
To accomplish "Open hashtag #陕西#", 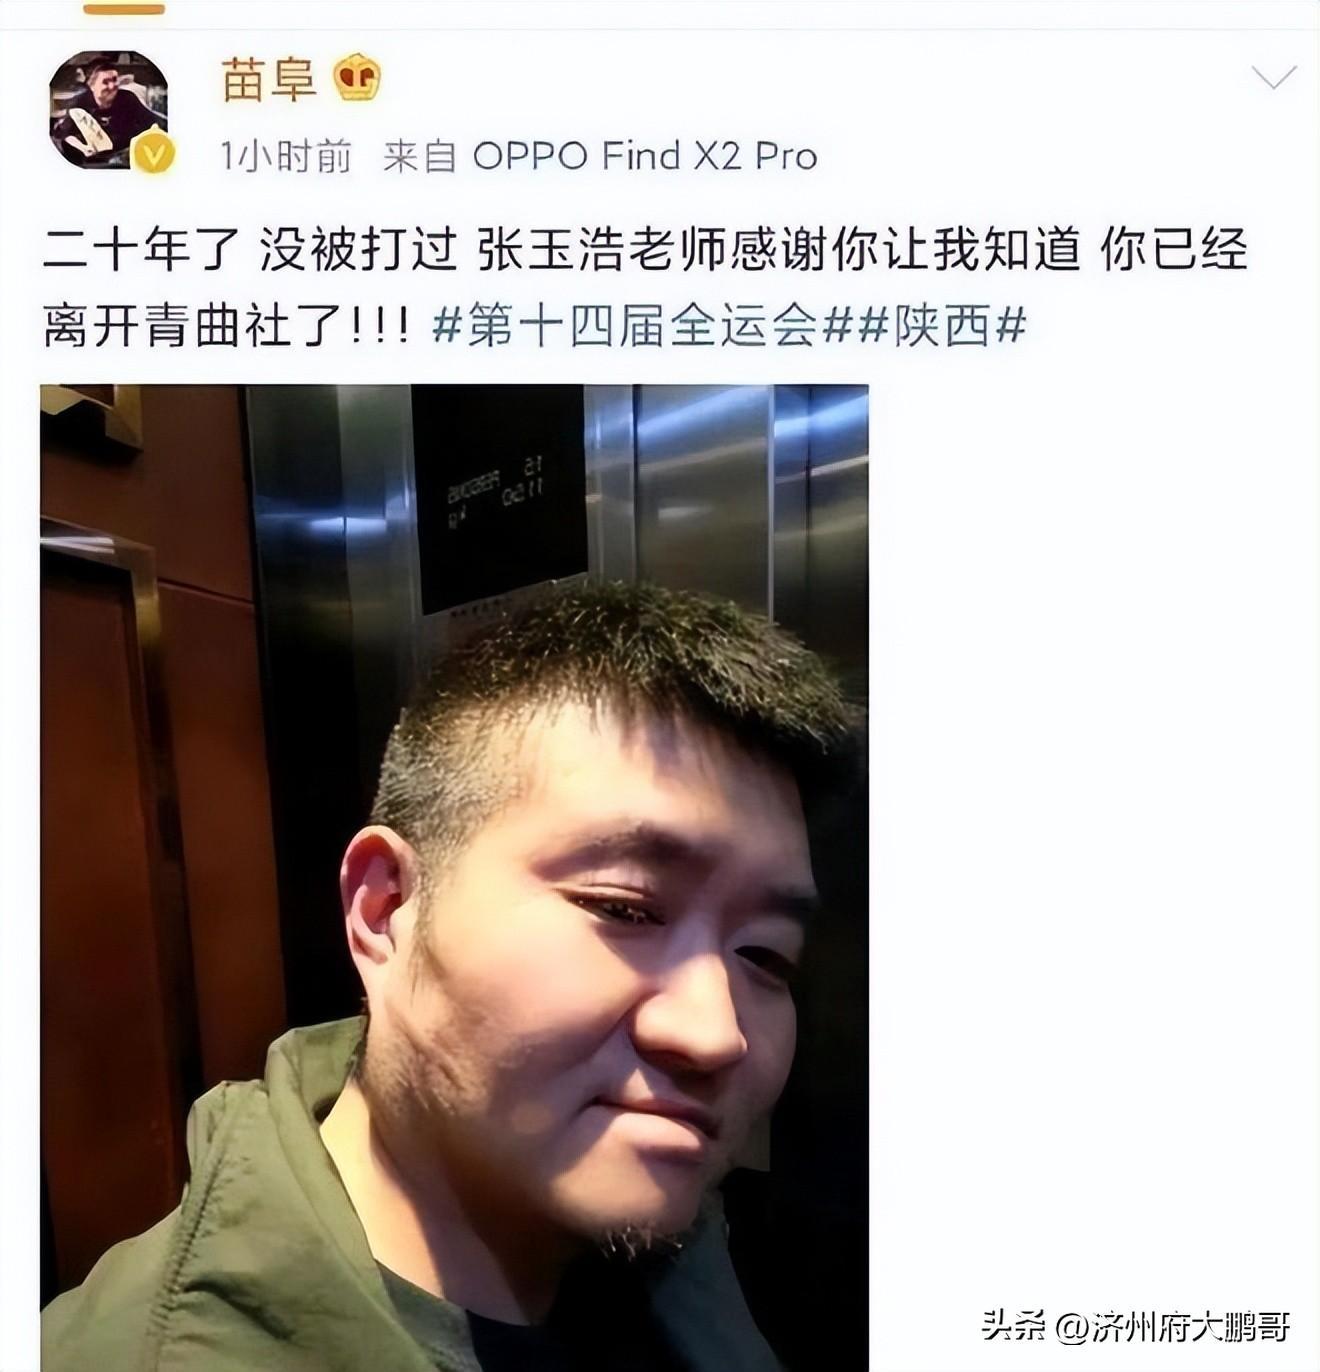I will point(942,326).
